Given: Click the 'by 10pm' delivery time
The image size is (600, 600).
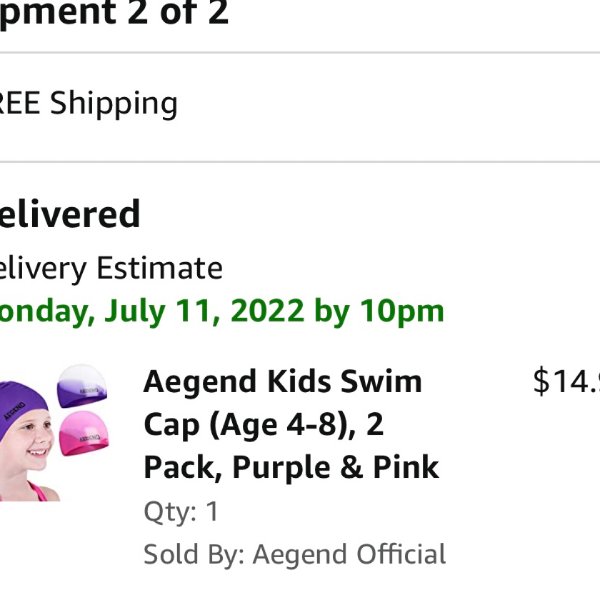Looking at the screenshot, I should click(x=379, y=312).
